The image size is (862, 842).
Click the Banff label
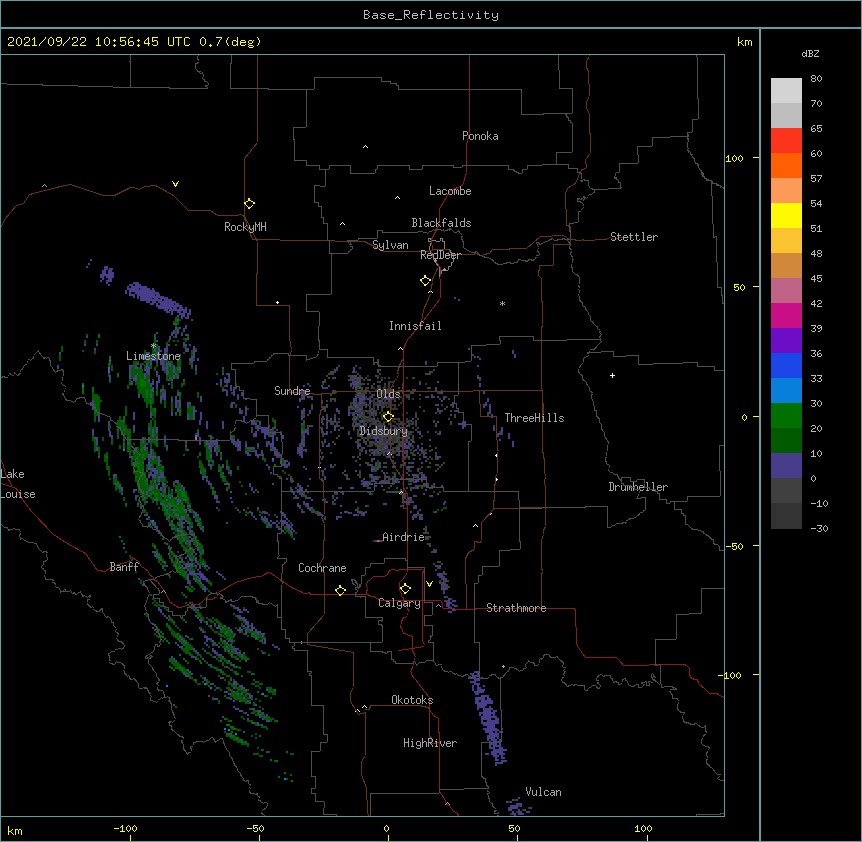[x=124, y=567]
